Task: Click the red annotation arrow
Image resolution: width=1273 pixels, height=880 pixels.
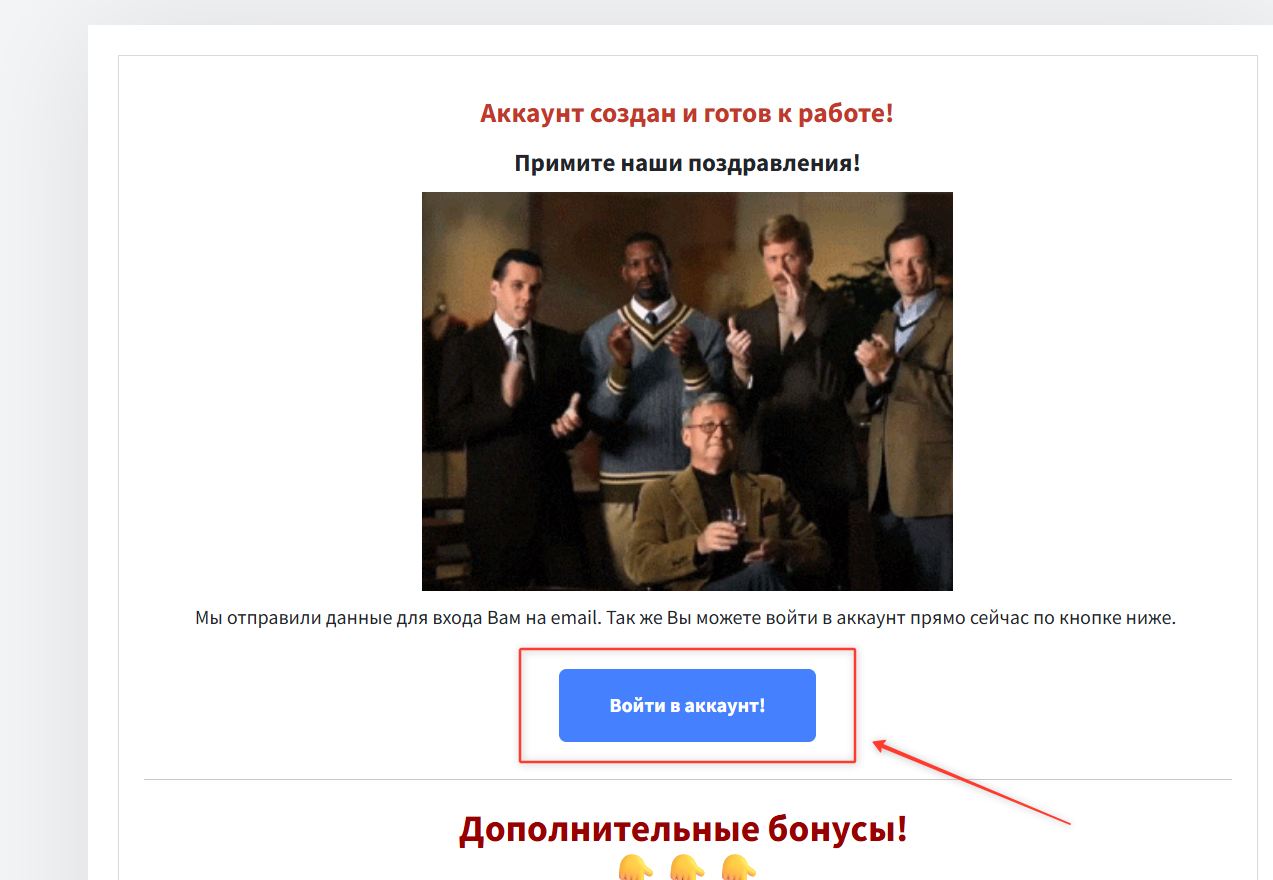Action: click(x=972, y=782)
